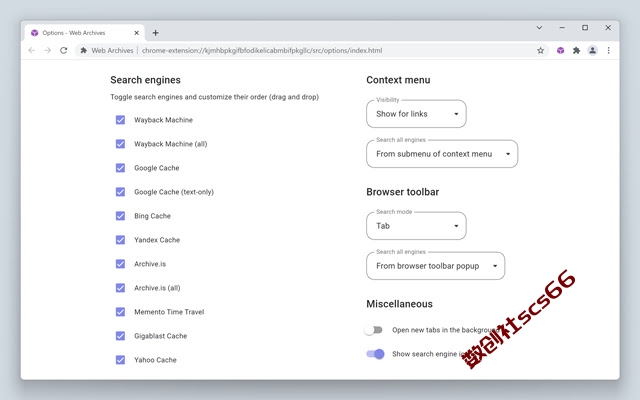This screenshot has height=400, width=640.
Task: Uncheck the Wayback Machine (all) checkbox
Action: tap(120, 144)
